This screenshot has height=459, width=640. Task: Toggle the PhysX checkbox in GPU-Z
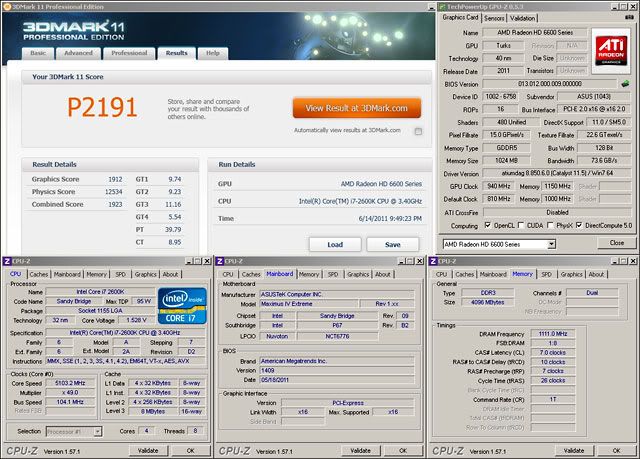pyautogui.click(x=550, y=225)
